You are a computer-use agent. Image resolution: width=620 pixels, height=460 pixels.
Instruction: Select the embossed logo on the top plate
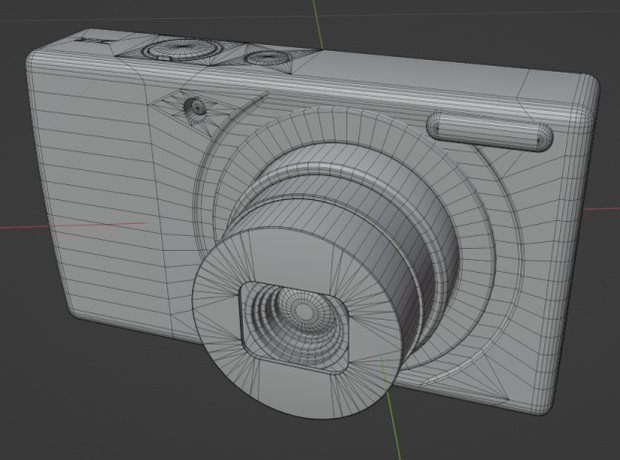(95, 41)
